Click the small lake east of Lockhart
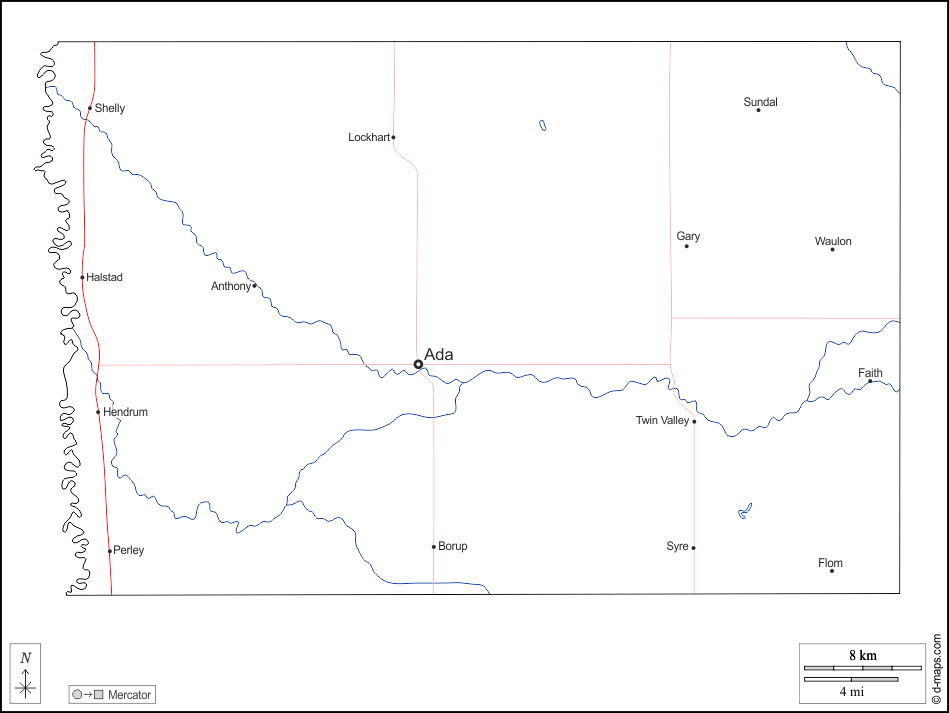Viewport: 949px width, 713px height. [x=543, y=125]
